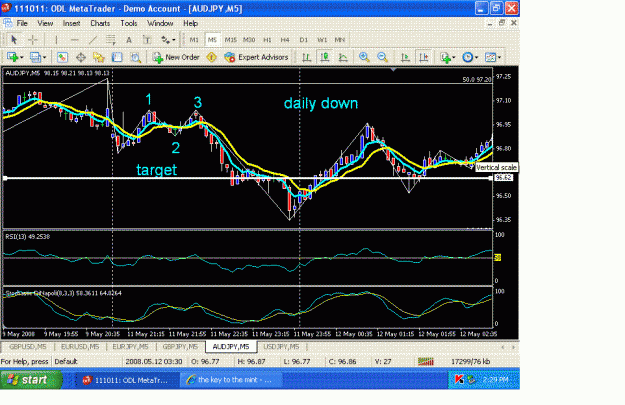Screen dimensions: 625x405
Task: Click the Kaspersky tray icon
Action: coord(458,379)
